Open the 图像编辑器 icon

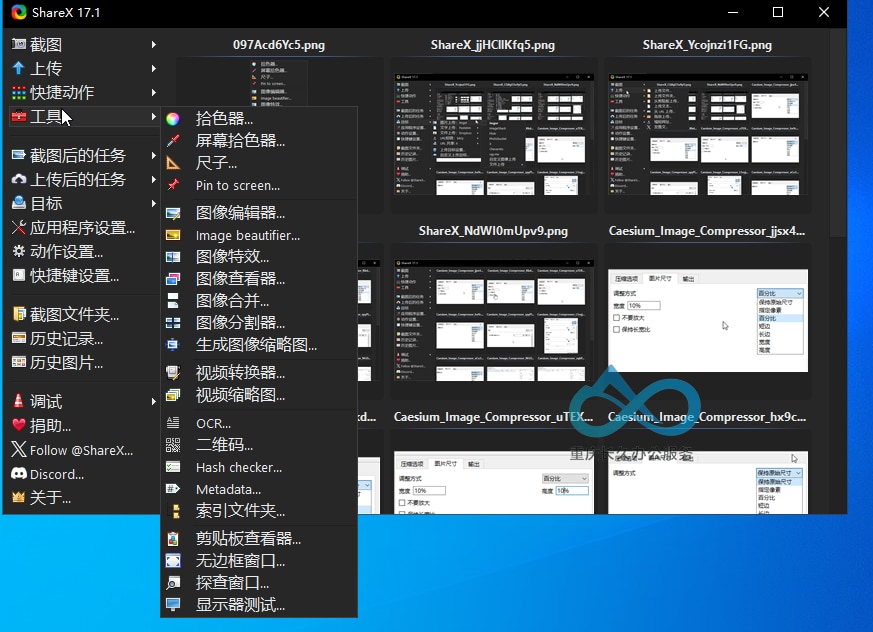[x=173, y=213]
